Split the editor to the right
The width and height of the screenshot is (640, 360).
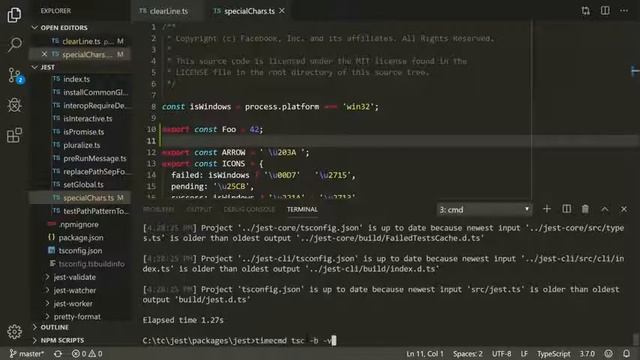coord(605,11)
